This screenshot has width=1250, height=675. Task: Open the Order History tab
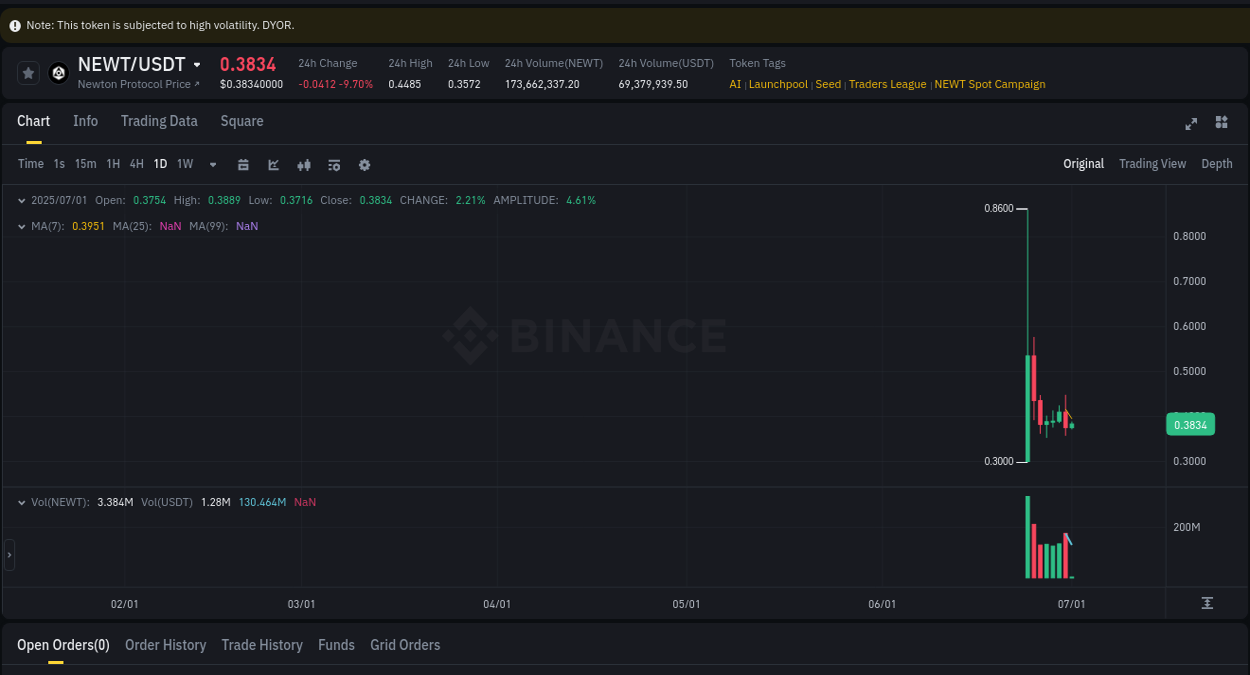165,645
